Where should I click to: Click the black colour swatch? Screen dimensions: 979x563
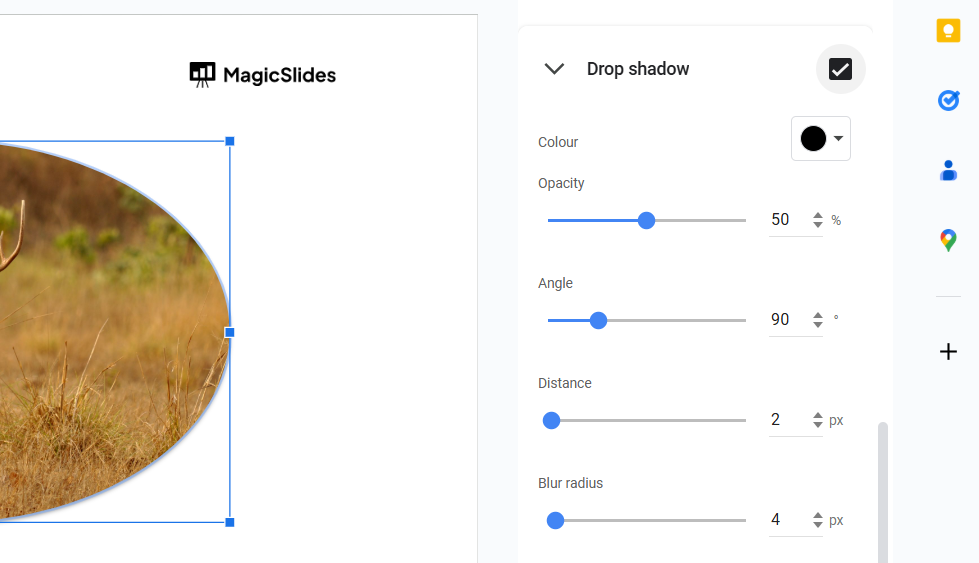(x=813, y=139)
